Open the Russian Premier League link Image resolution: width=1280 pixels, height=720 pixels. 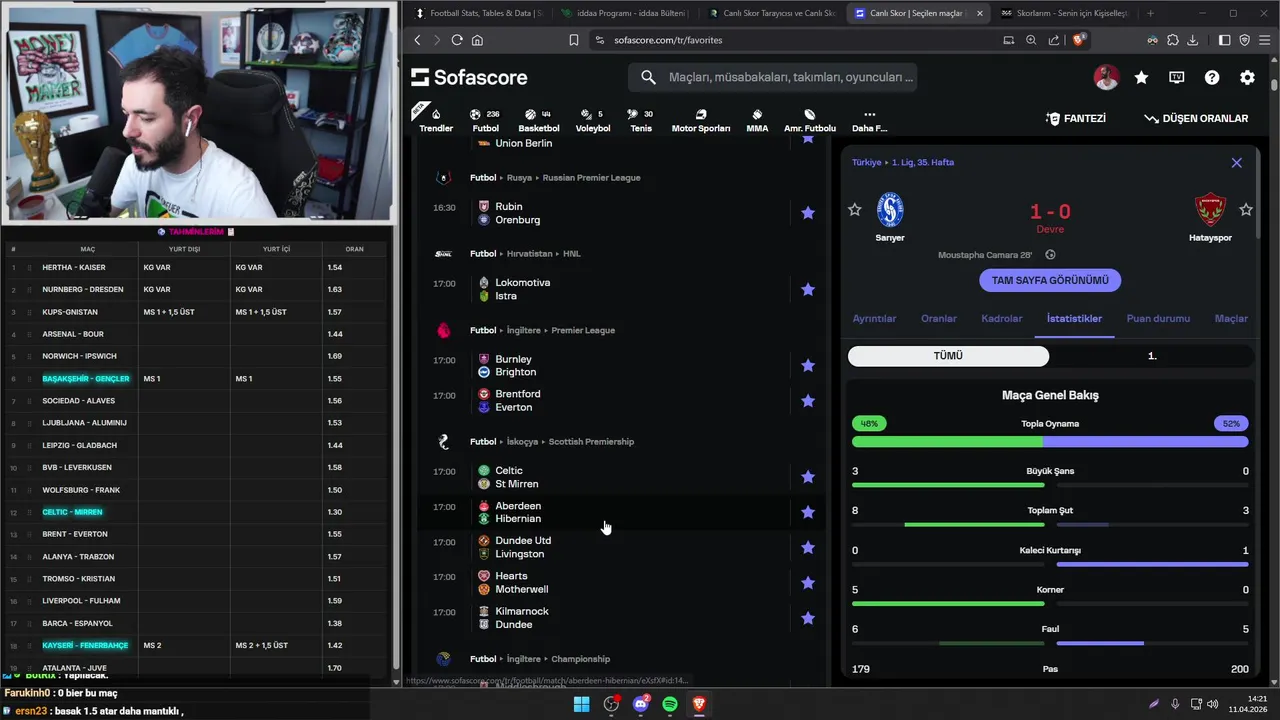(591, 177)
